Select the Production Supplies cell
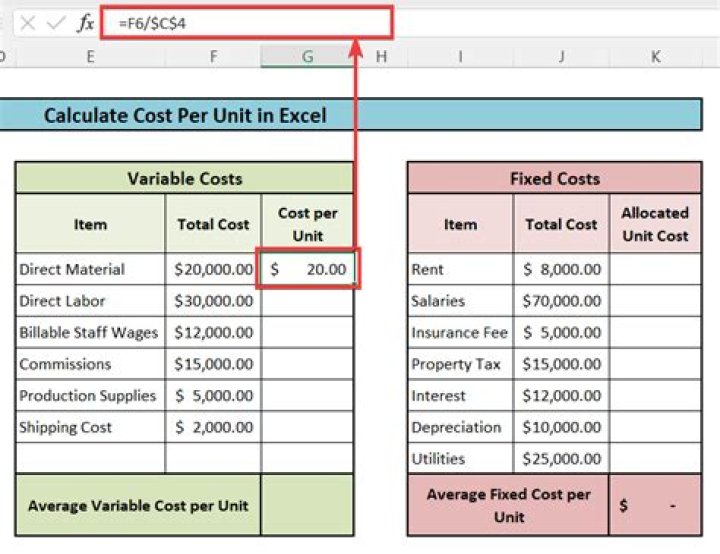720x554 pixels. coord(90,396)
